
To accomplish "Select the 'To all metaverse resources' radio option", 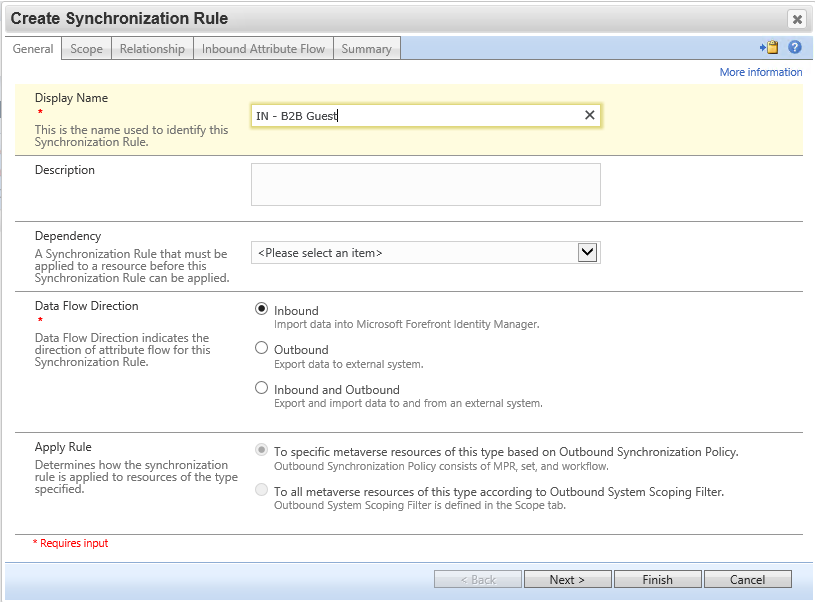I will click(x=261, y=490).
